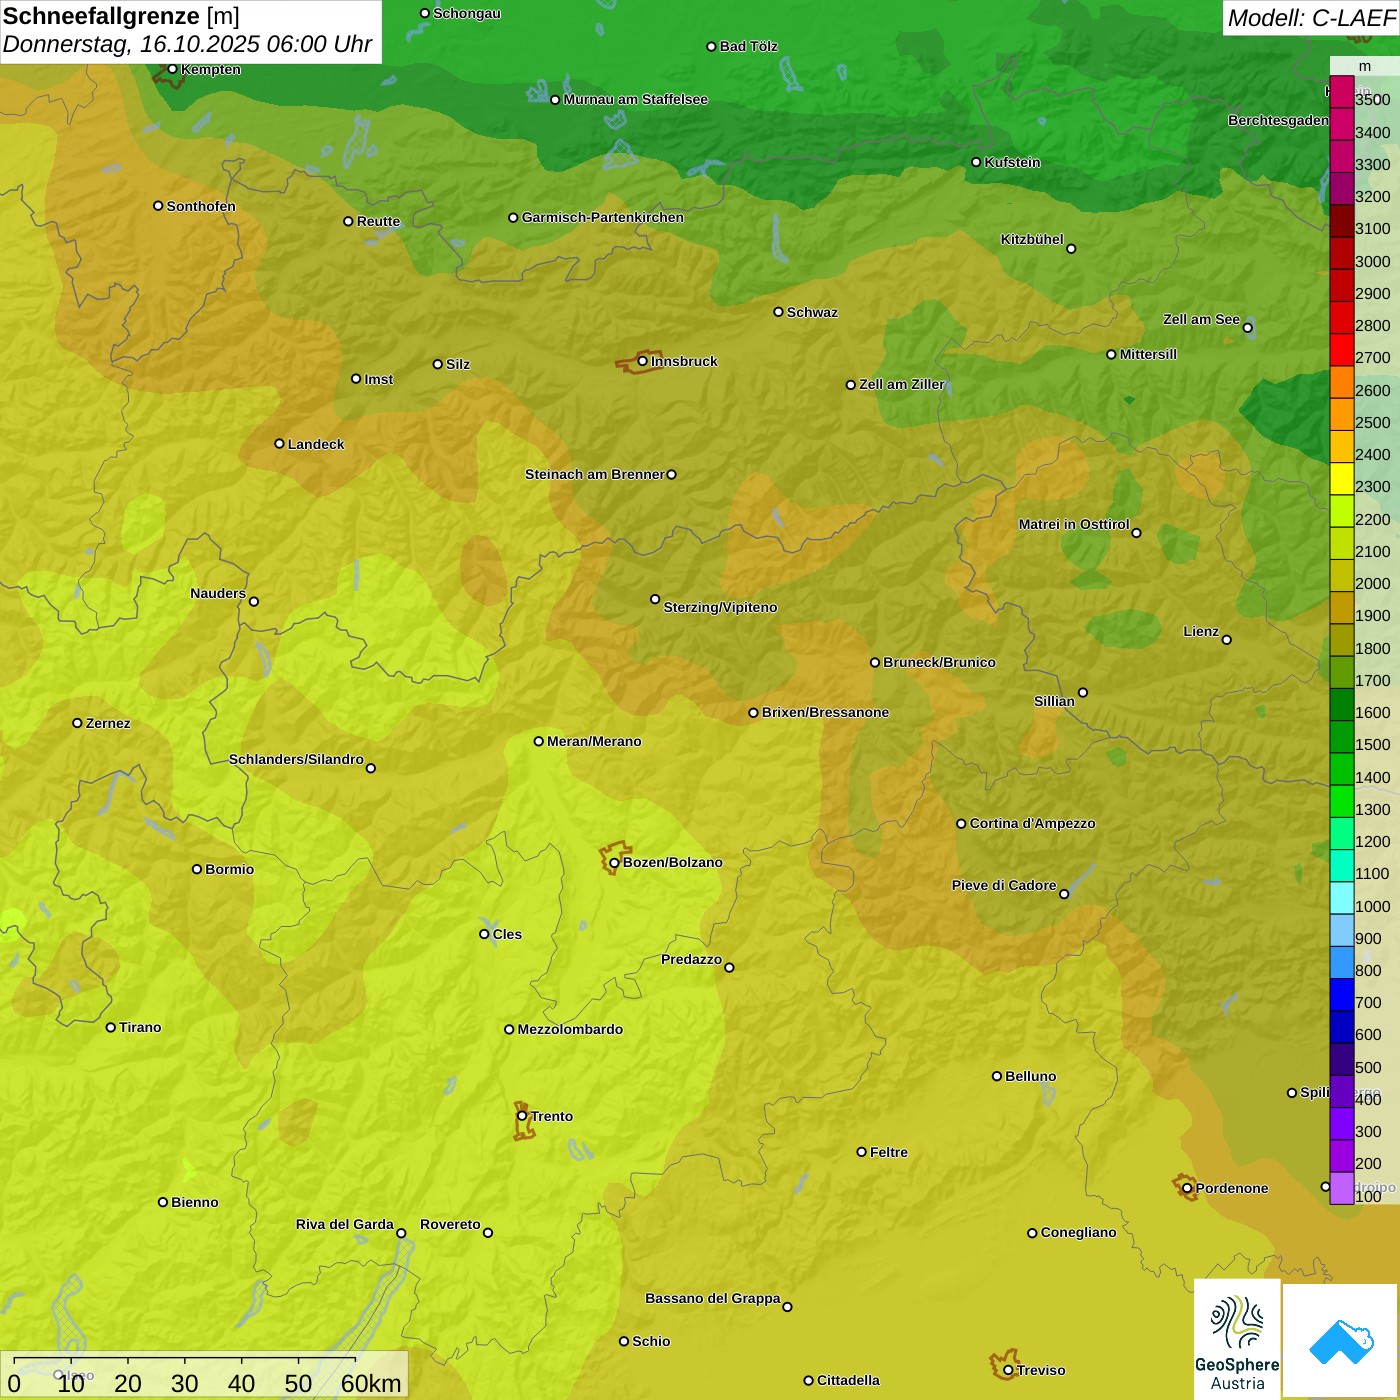
Task: Click the '60km' scale bar label
Action: [371, 1383]
